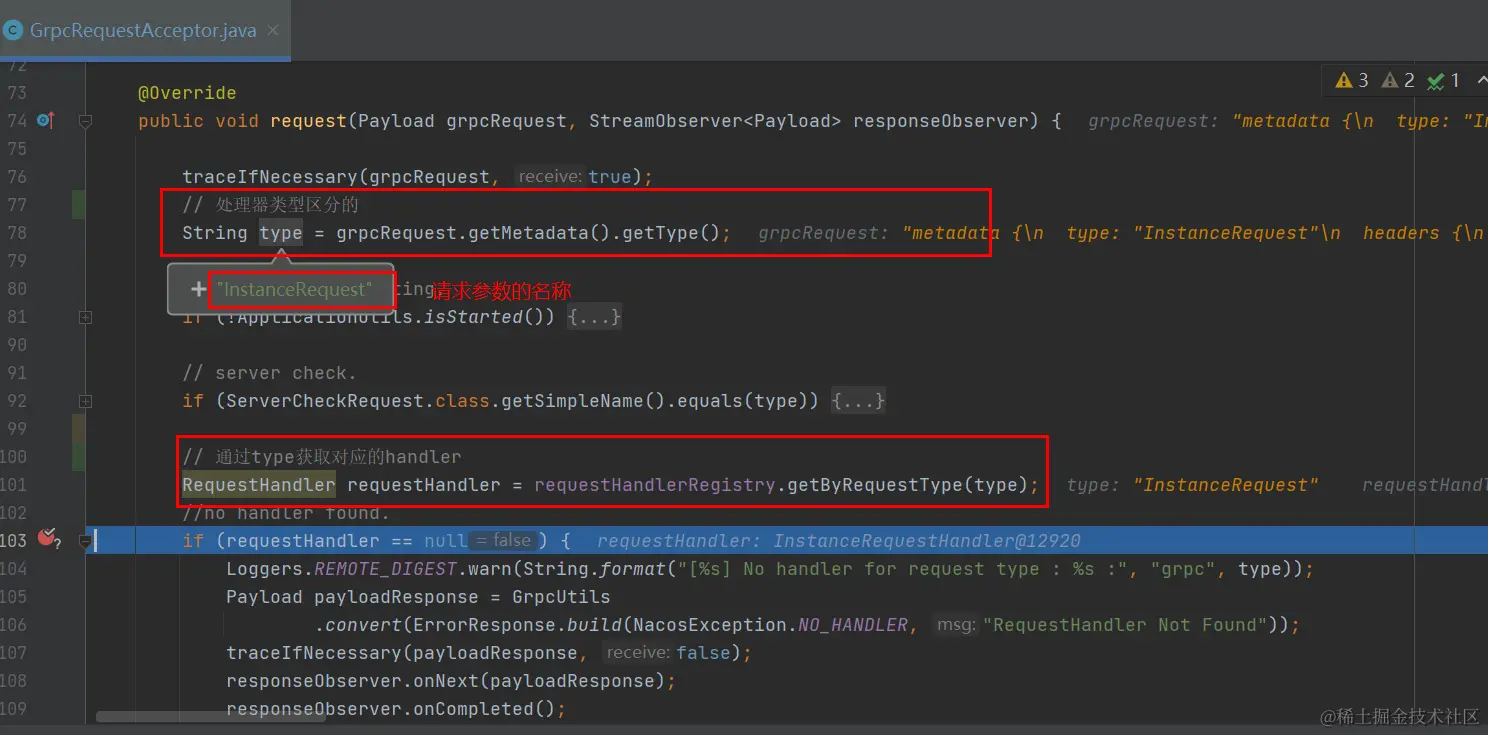Screen dimensions: 1488x735
Task: Click the 'receive:' parameter hint on line 76
Action: [x=551, y=176]
